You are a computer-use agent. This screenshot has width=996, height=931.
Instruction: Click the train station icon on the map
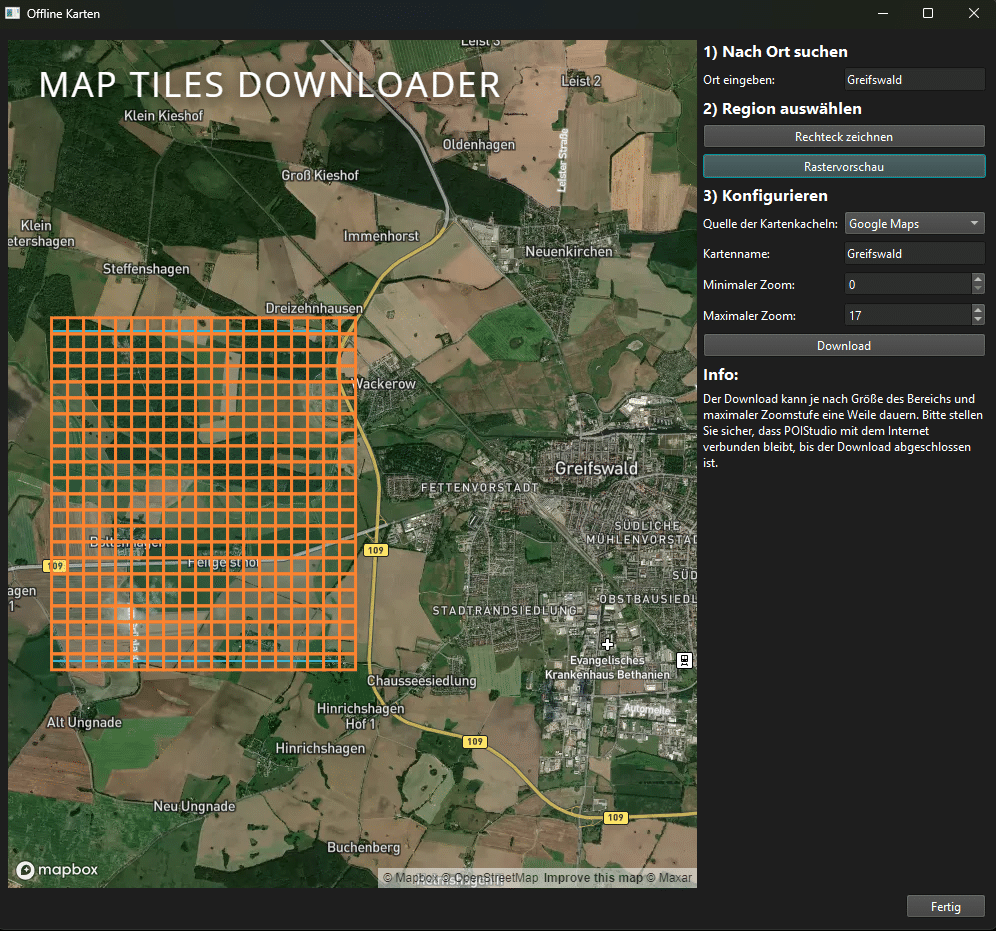[x=685, y=659]
